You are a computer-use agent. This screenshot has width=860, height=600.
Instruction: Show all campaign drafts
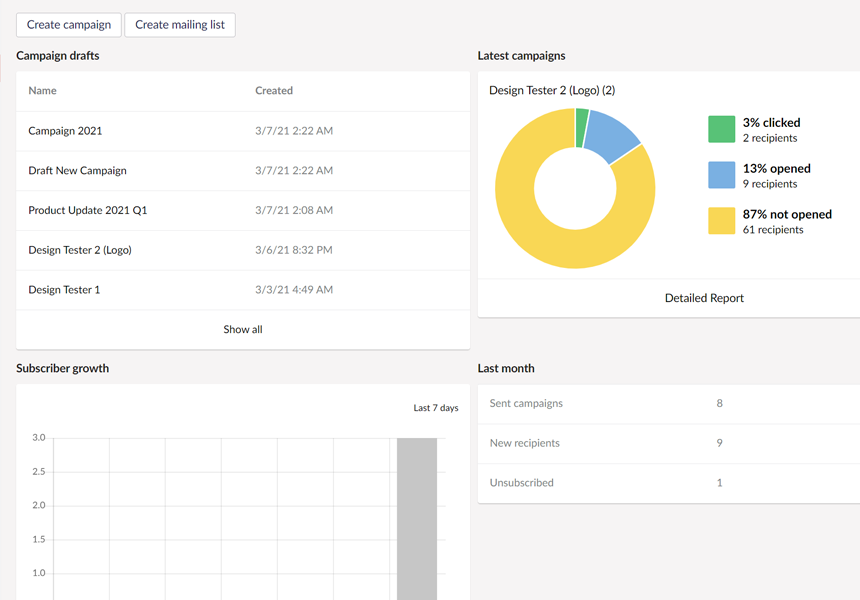243,330
